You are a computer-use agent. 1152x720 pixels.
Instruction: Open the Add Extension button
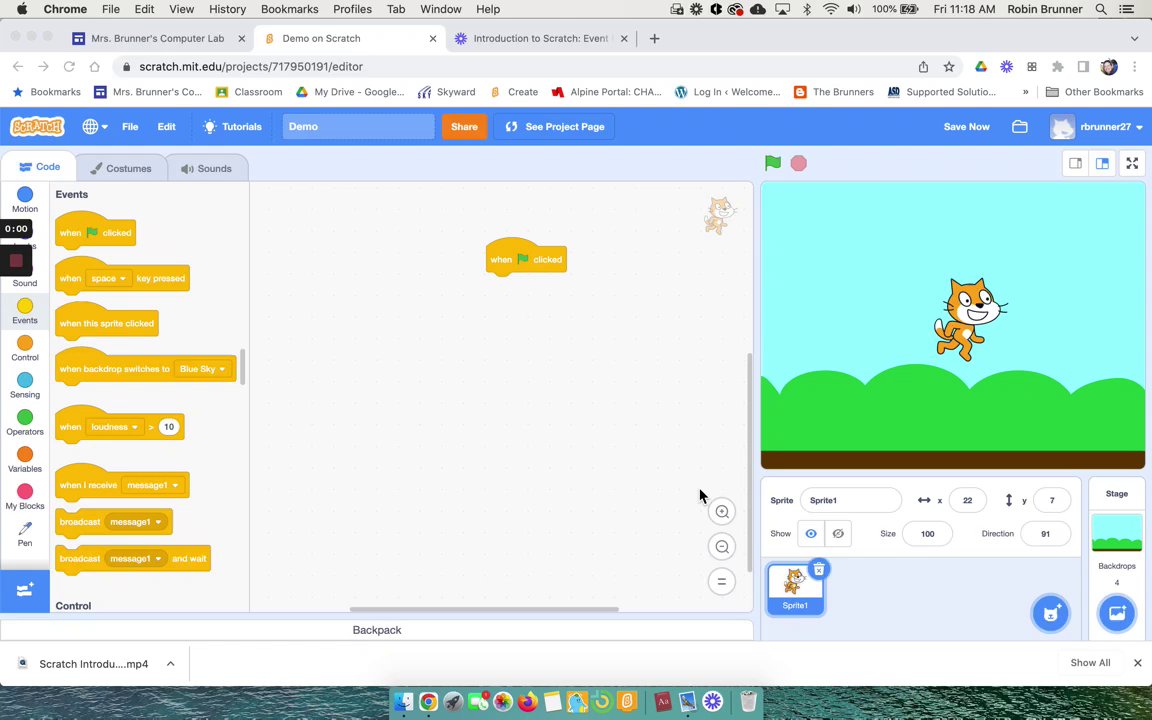[25, 590]
